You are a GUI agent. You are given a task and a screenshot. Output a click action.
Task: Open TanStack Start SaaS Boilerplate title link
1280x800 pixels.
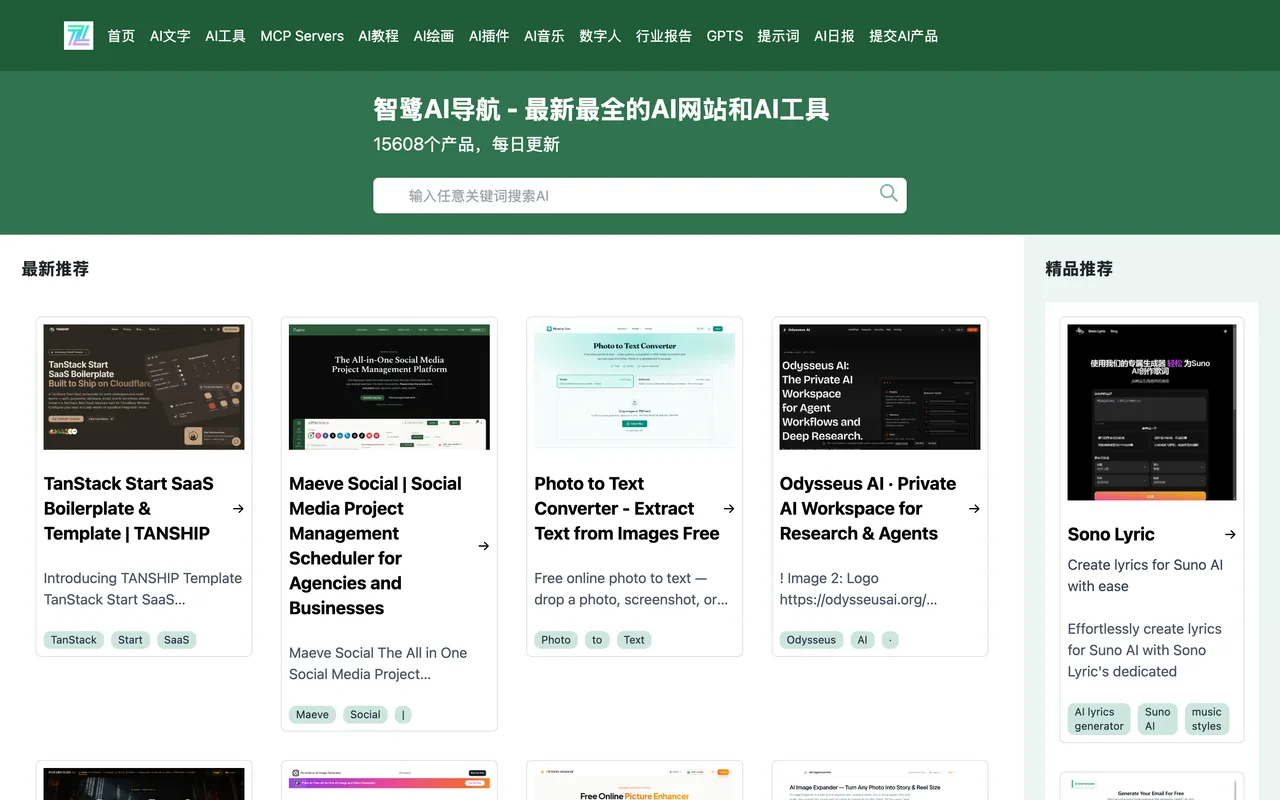coord(129,509)
